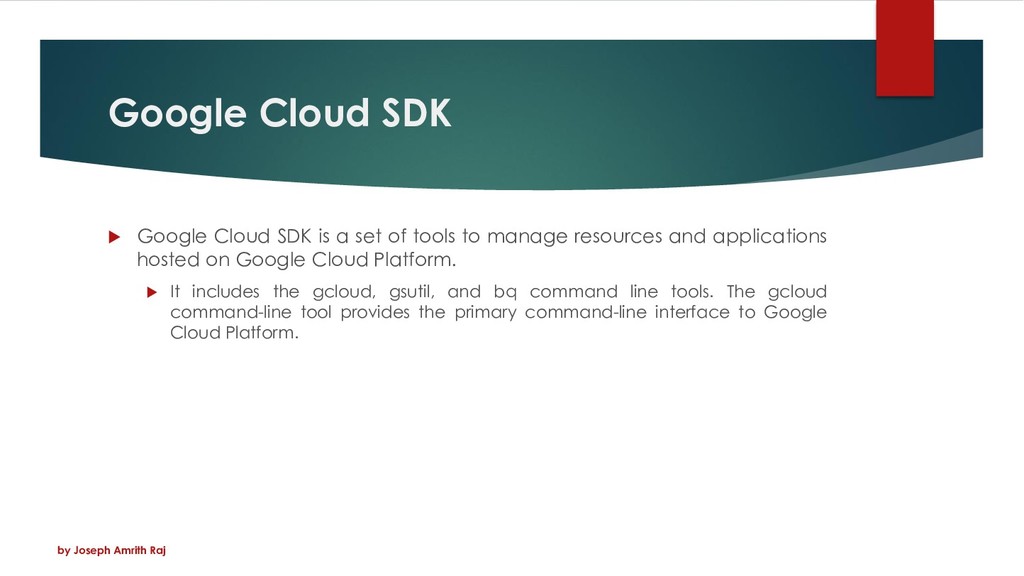1024x576 pixels.
Task: Click the 'by Joseph Amrith Raj' footer text
Action: coord(112,551)
